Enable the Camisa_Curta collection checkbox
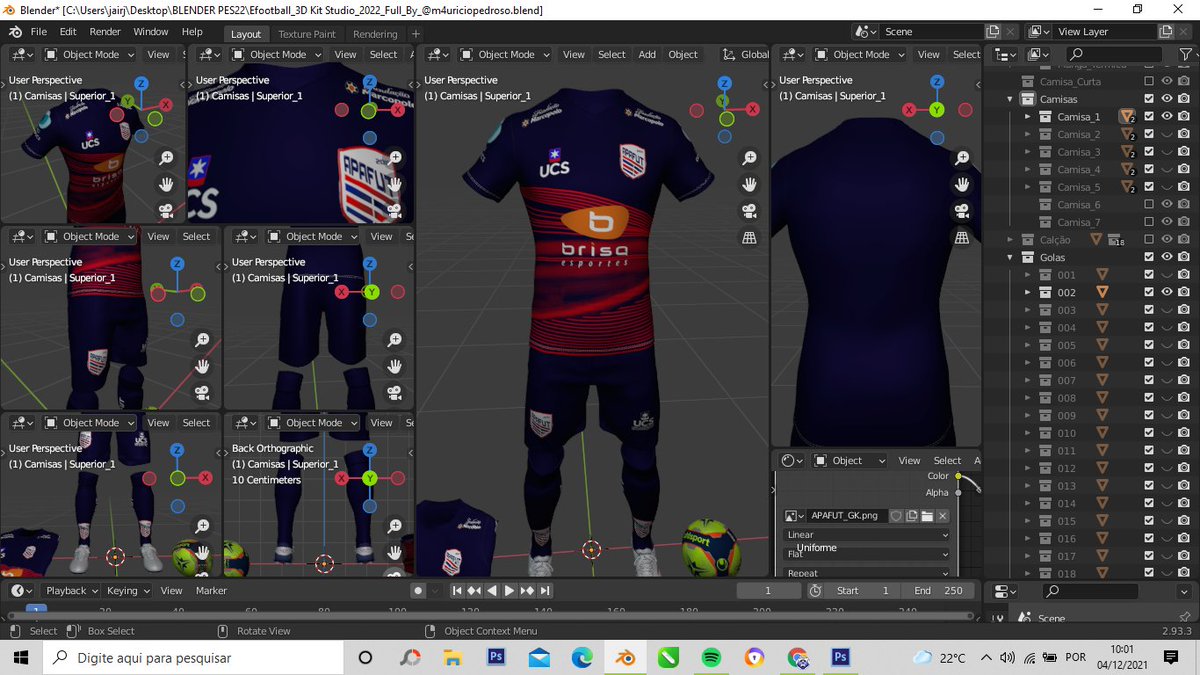The image size is (1200, 675). (1149, 81)
